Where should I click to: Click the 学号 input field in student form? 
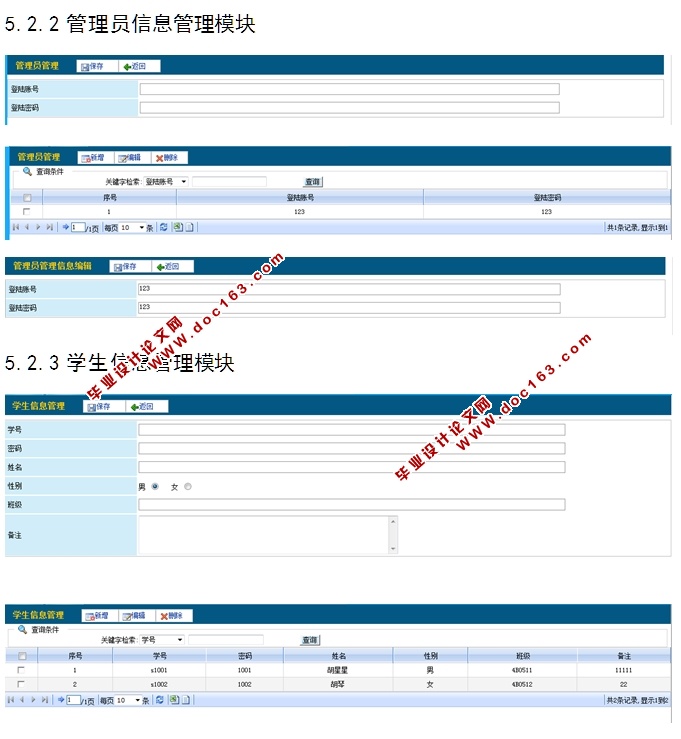coord(352,430)
